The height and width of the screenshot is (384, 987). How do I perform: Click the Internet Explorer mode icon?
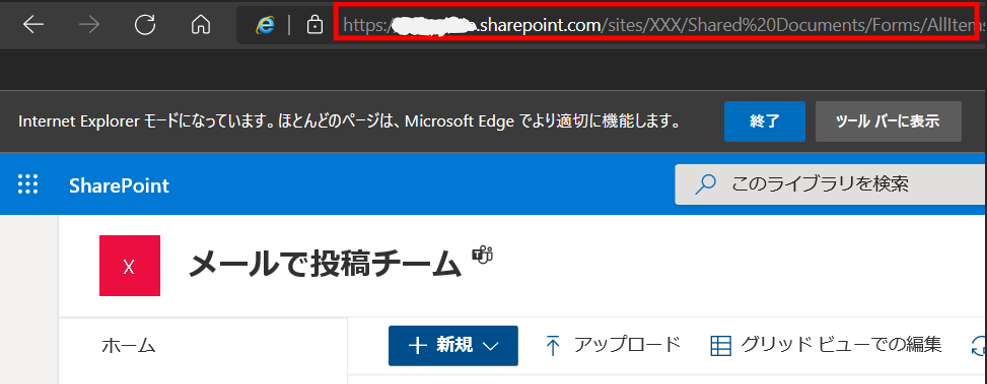coord(266,25)
